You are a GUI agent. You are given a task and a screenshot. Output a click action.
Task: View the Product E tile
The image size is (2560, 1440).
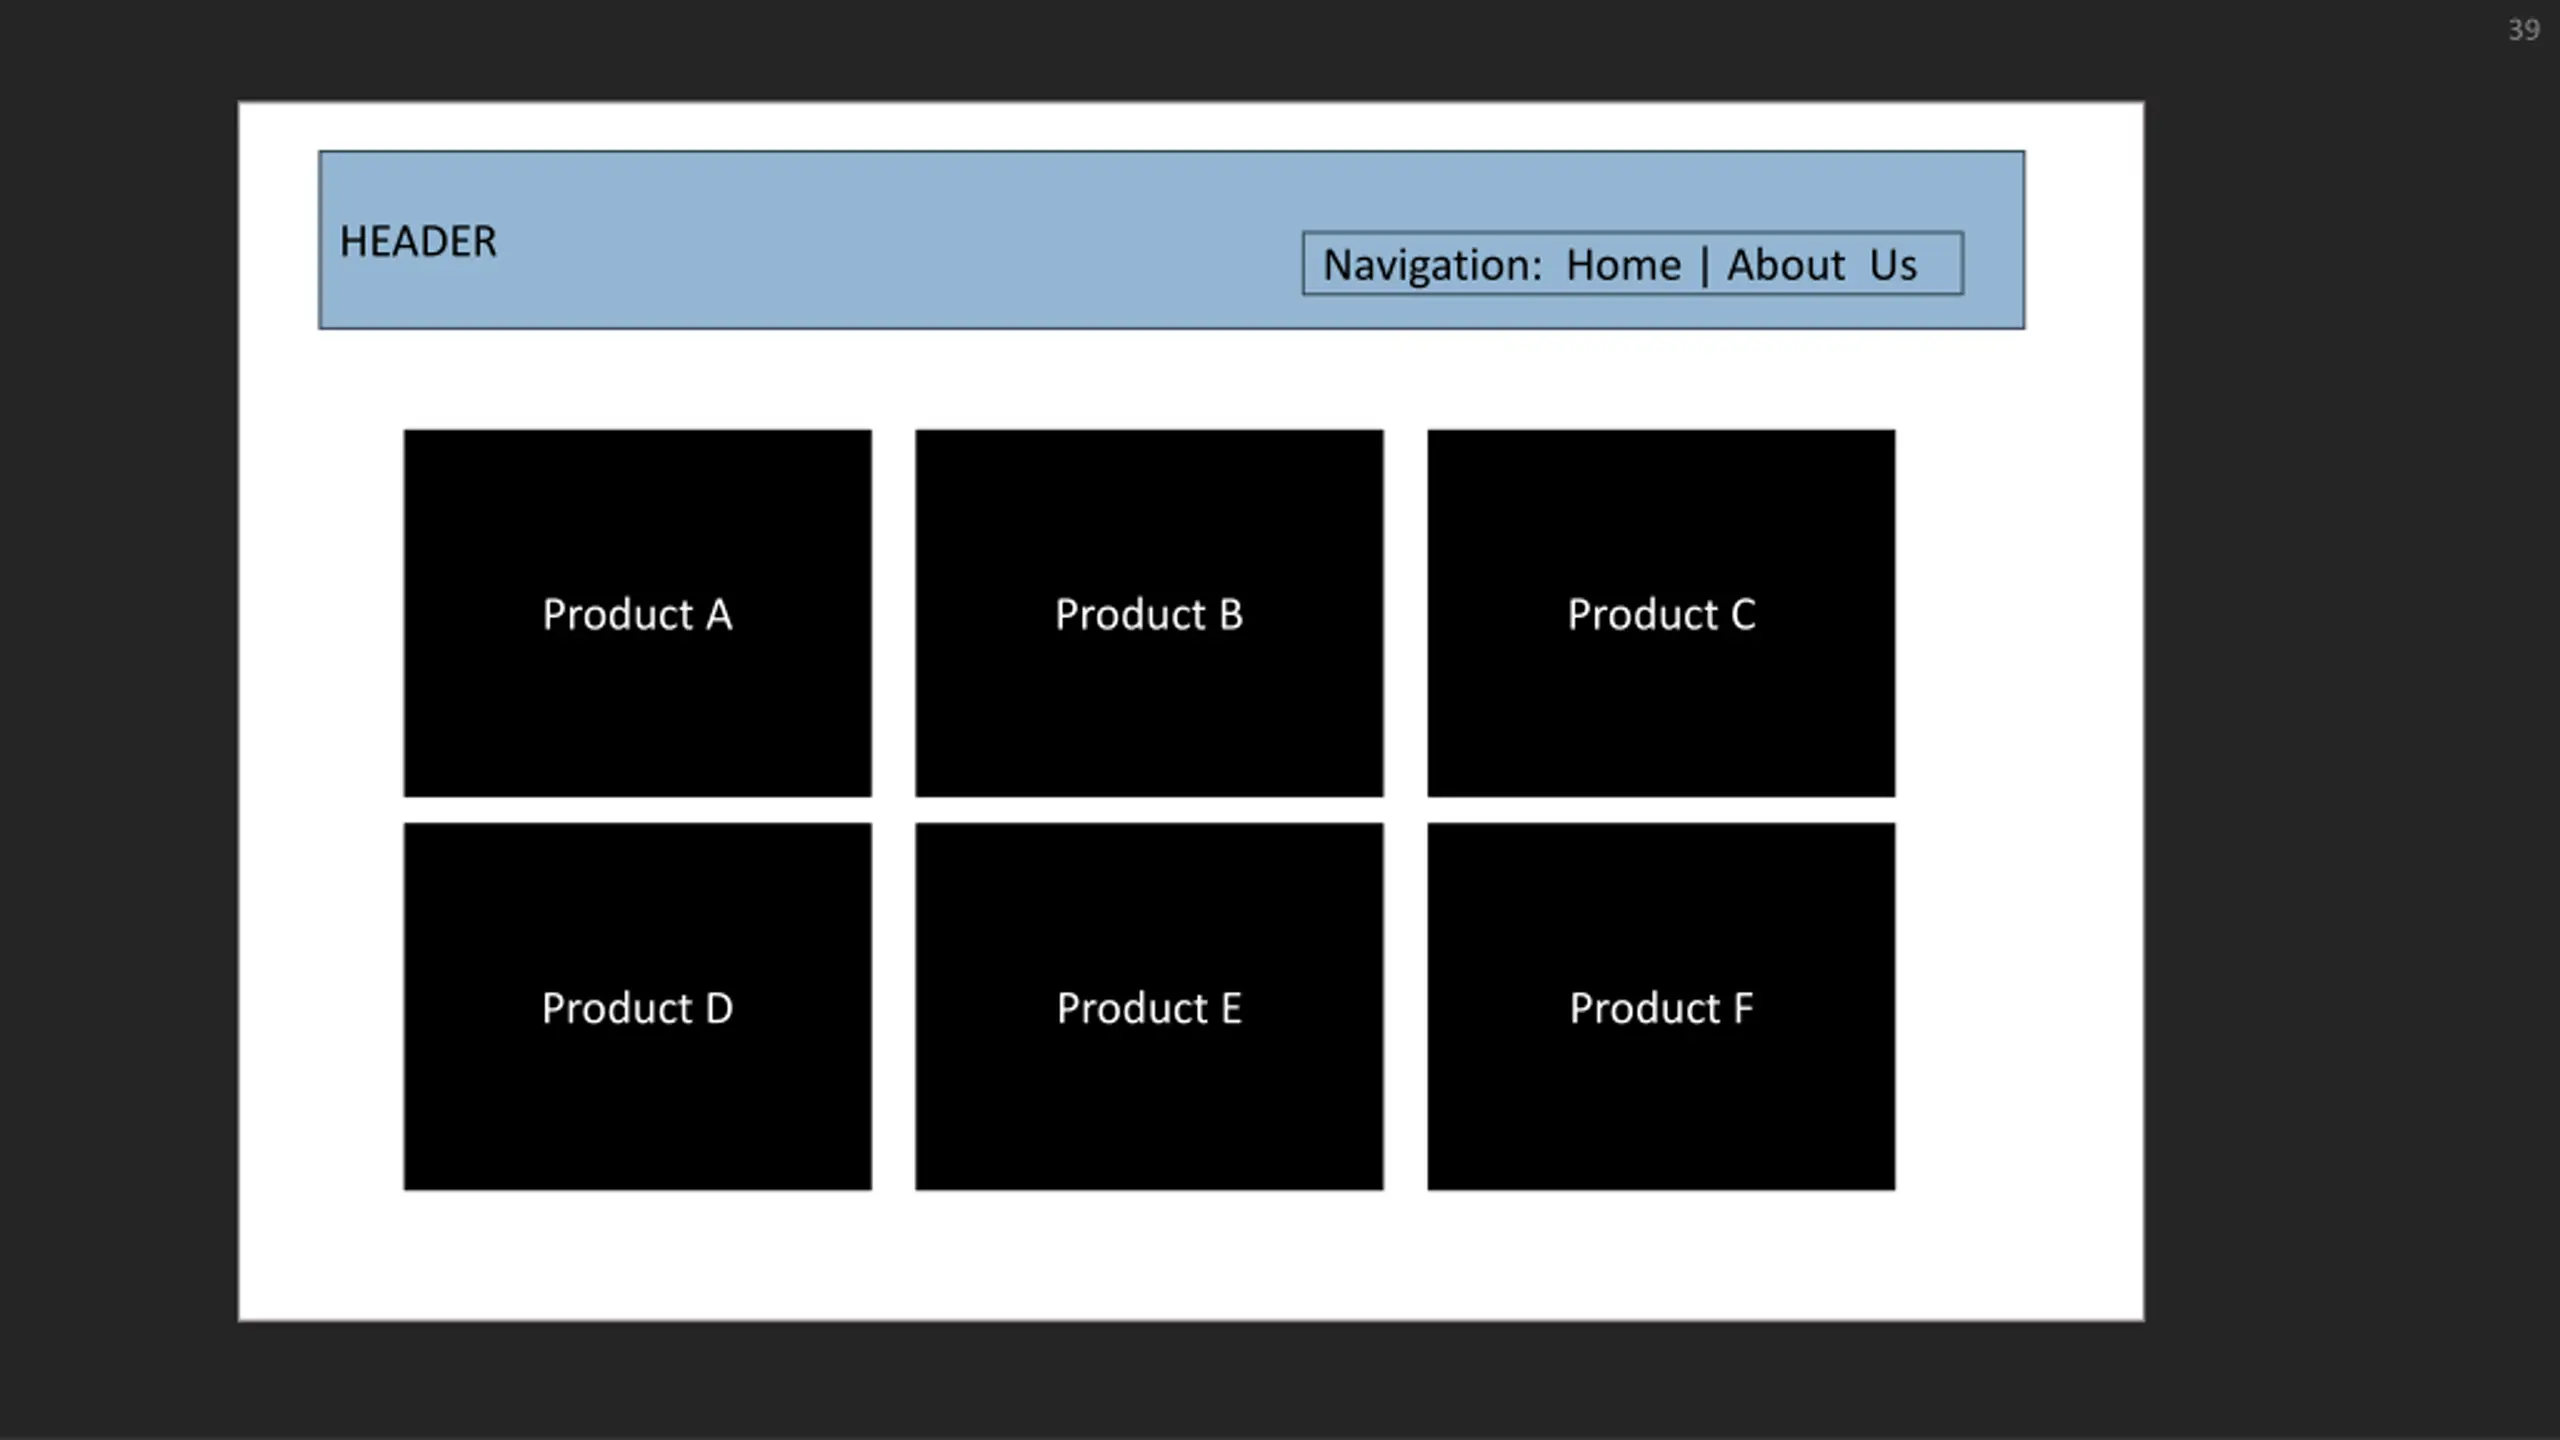click(x=1149, y=1007)
